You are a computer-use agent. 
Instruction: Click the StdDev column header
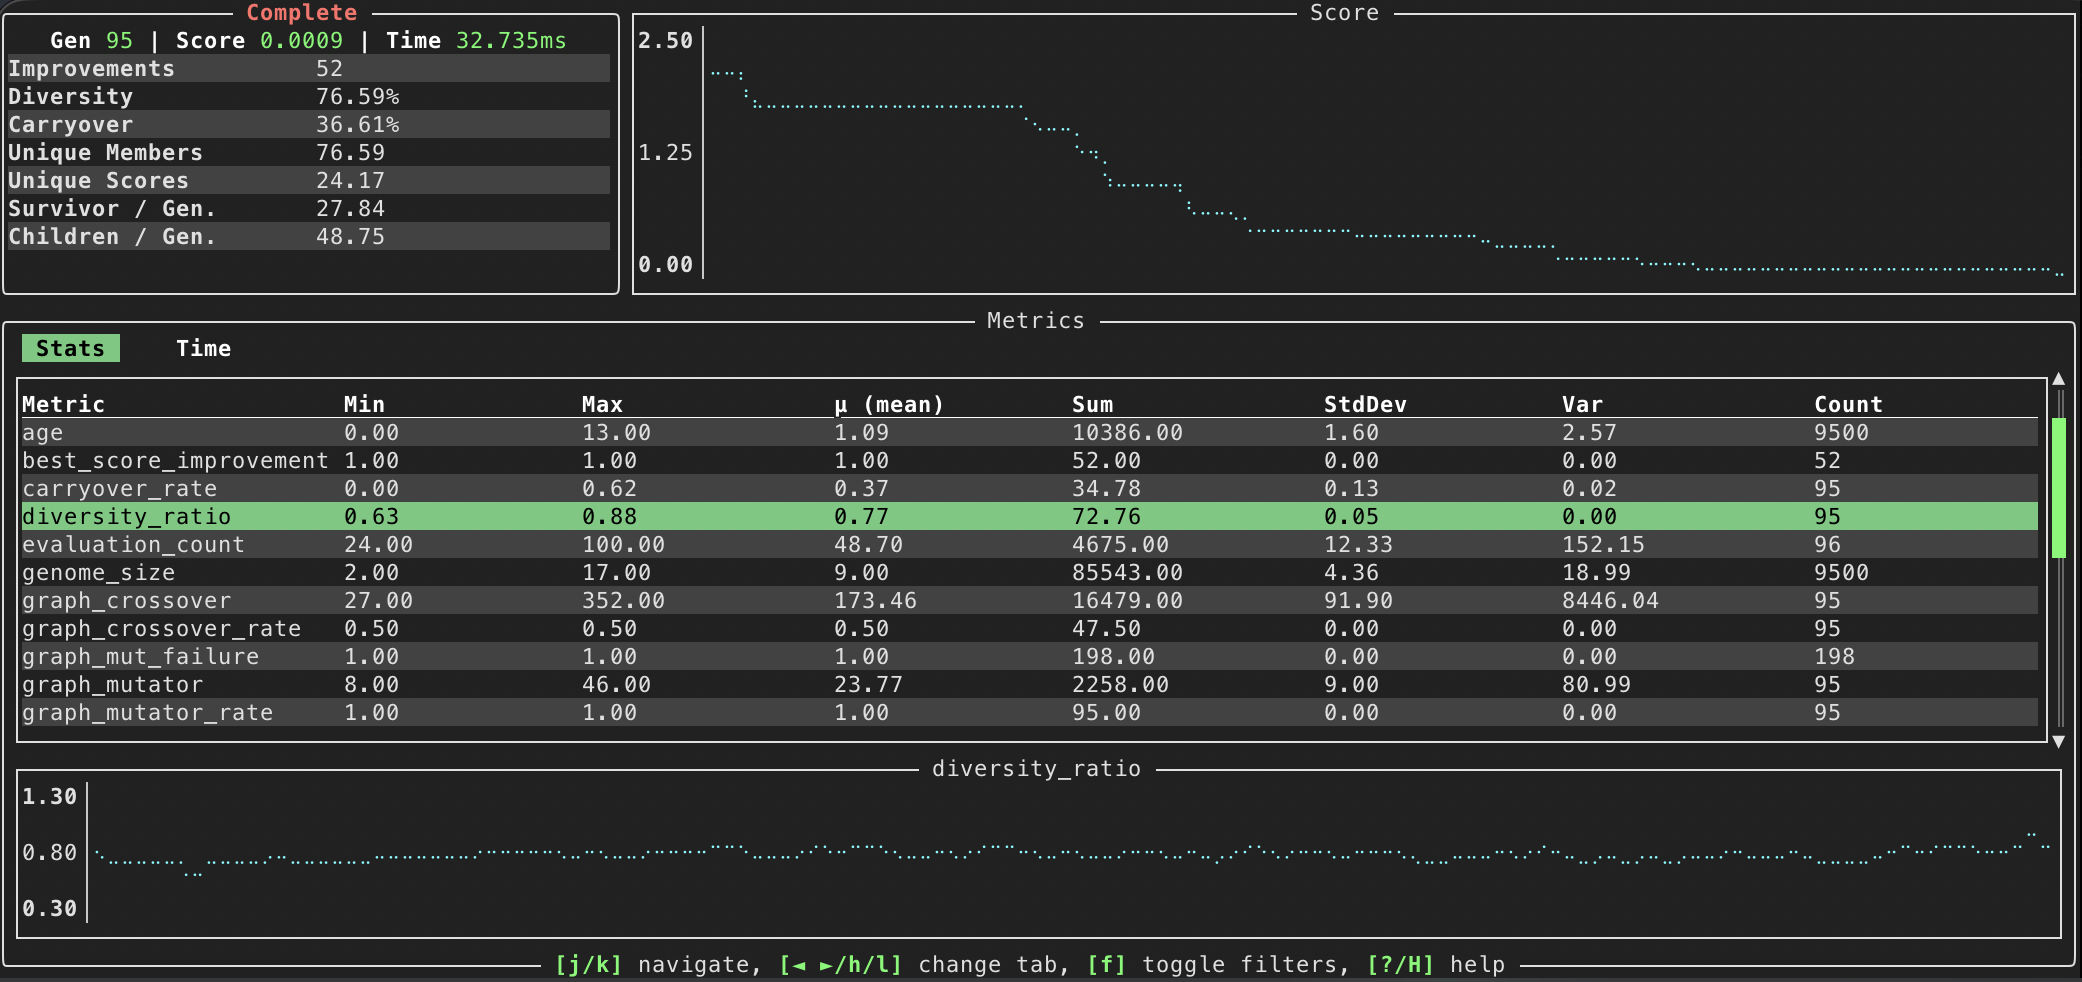click(x=1365, y=404)
